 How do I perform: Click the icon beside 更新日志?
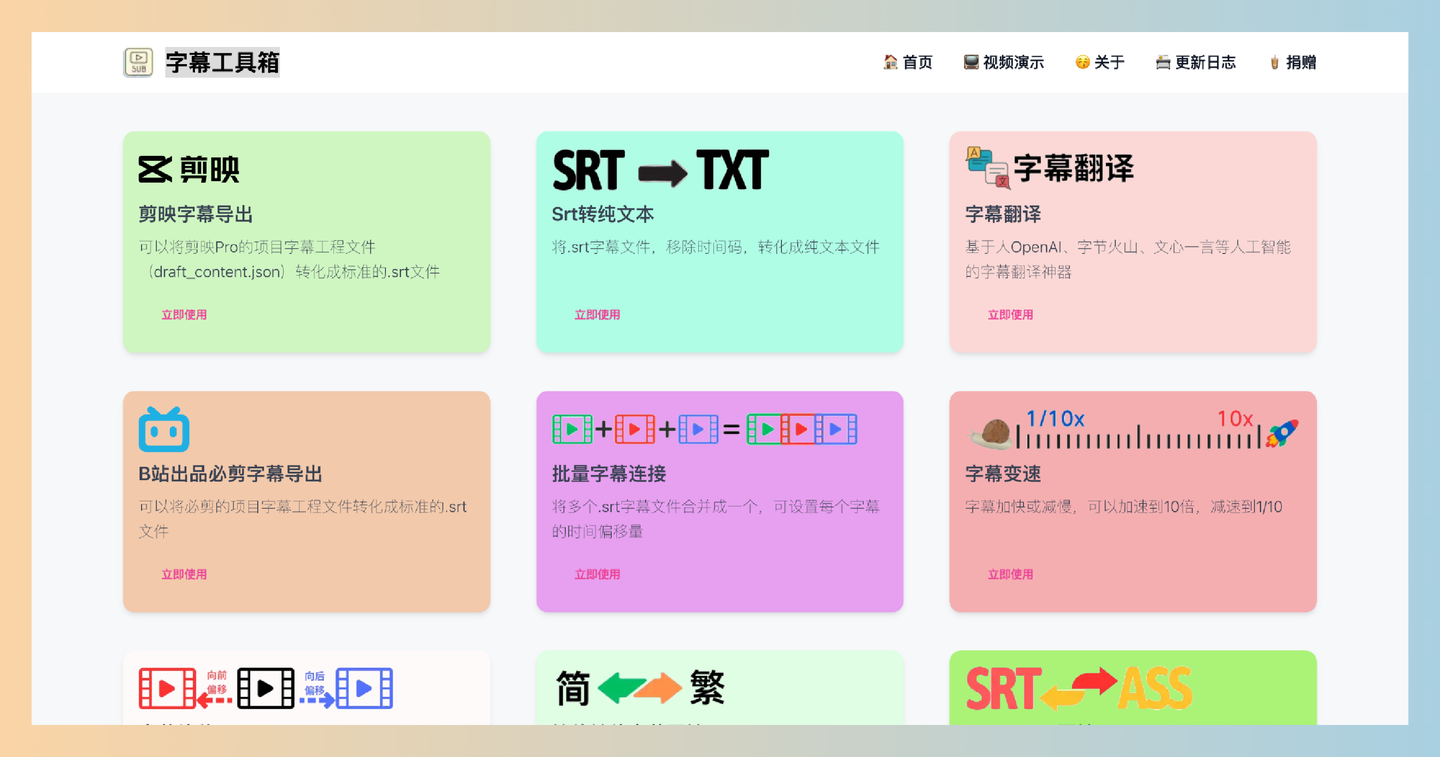click(x=1162, y=62)
